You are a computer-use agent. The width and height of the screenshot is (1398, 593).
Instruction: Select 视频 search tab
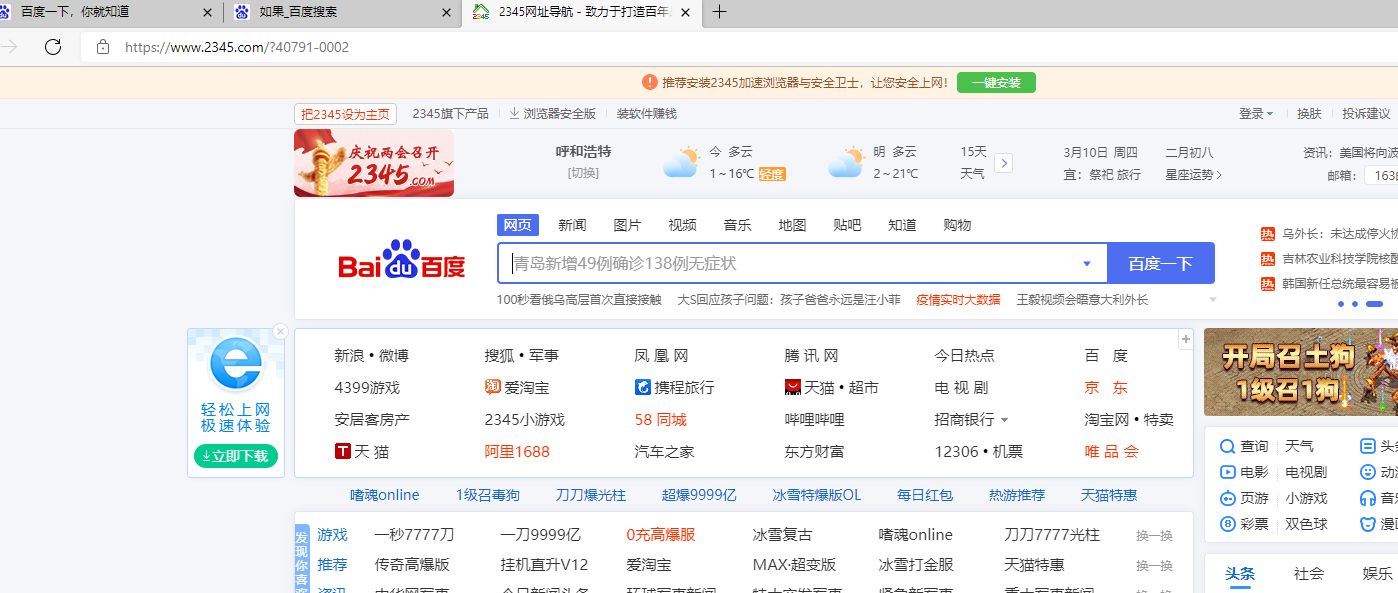(682, 225)
